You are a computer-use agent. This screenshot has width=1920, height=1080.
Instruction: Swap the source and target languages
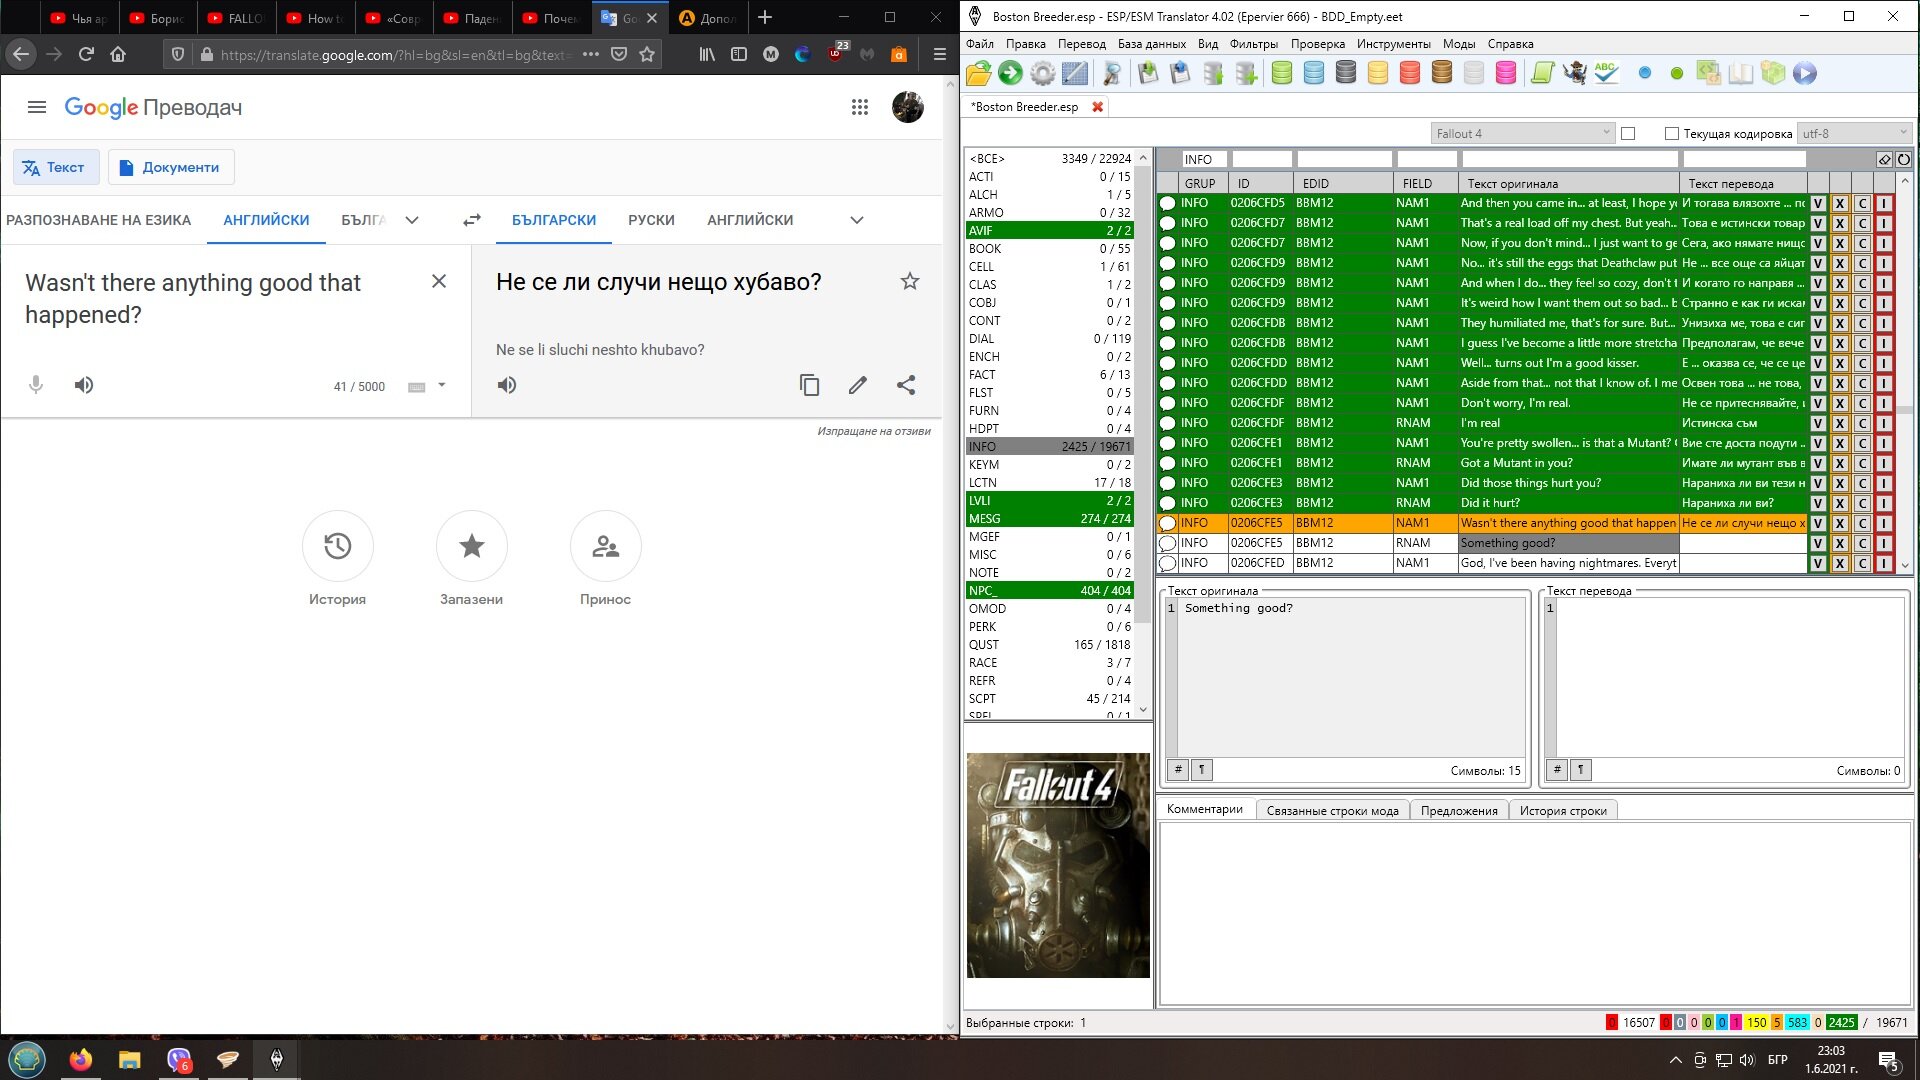471,220
